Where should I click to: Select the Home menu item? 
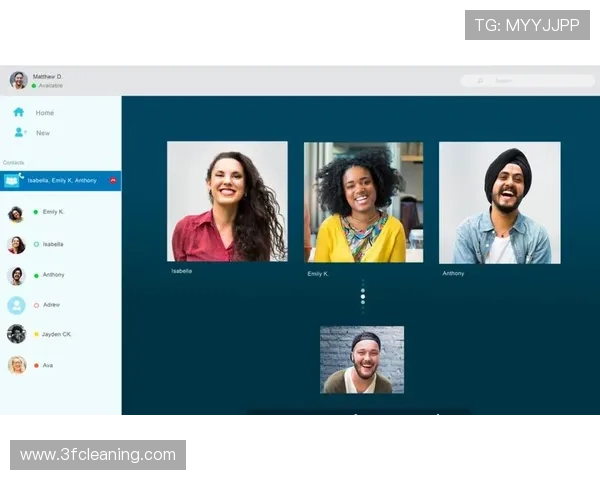[45, 113]
